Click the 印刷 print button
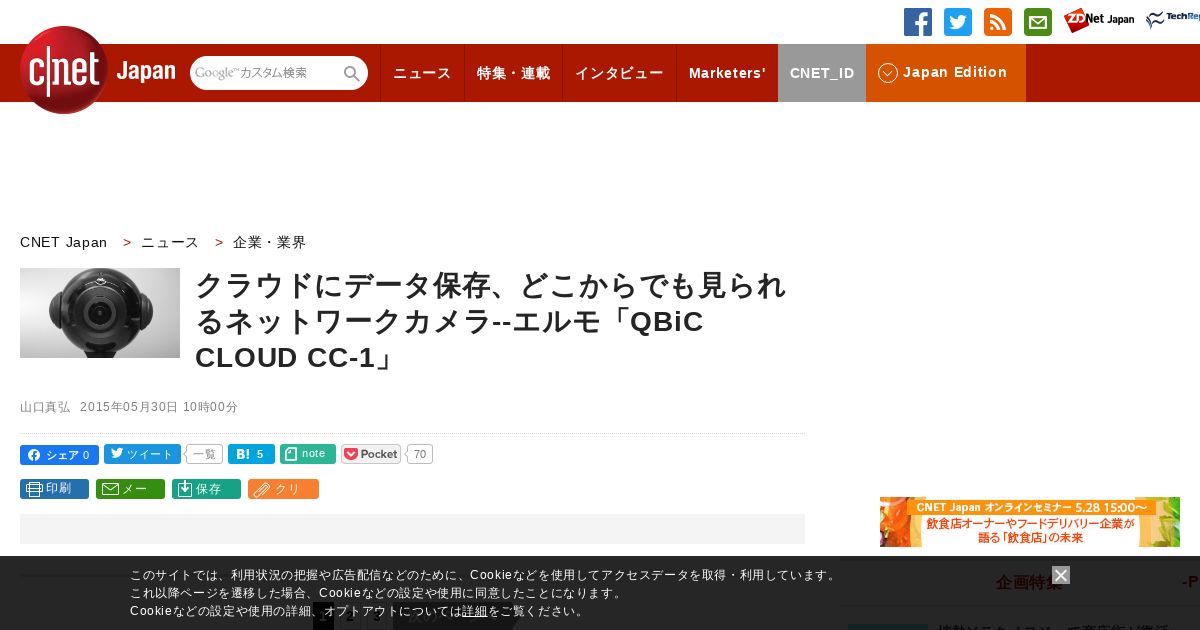The height and width of the screenshot is (630, 1200). tap(54, 489)
